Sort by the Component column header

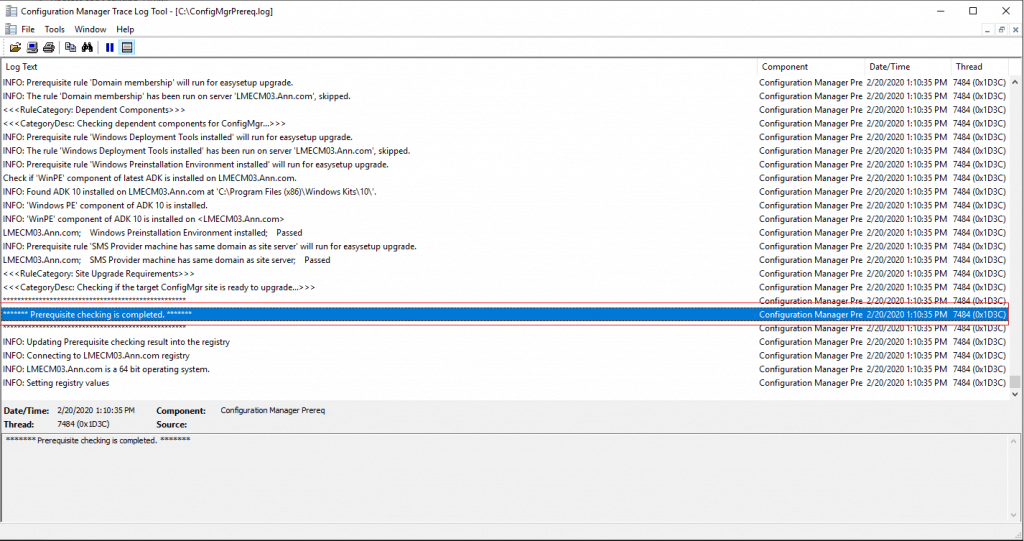tap(811, 67)
